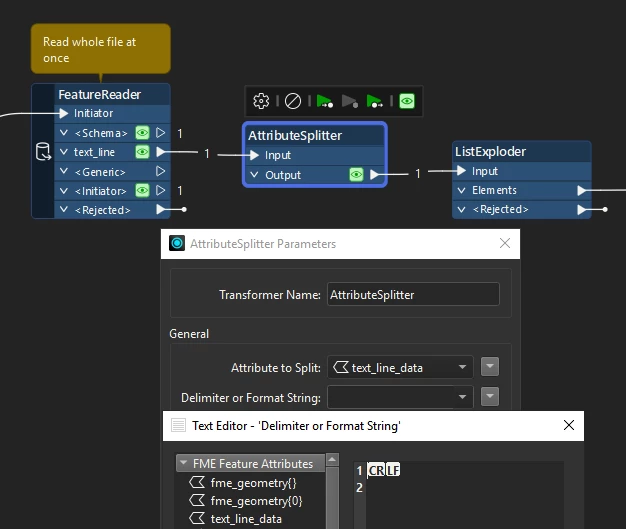Expand FeatureReader Rejected port attributes
The height and width of the screenshot is (529, 626).
[x=63, y=209]
